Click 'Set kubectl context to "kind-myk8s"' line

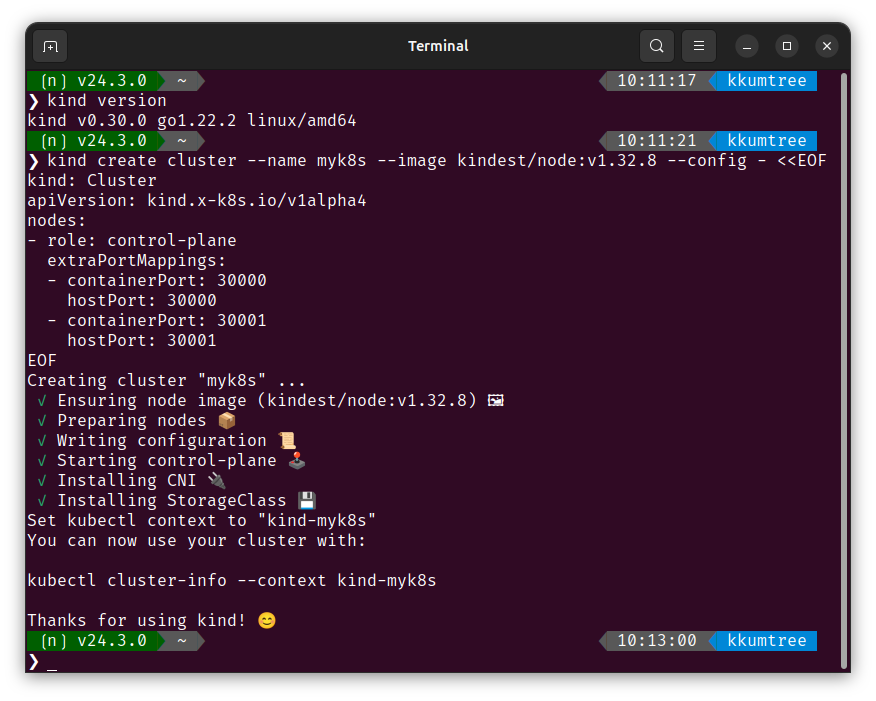[x=202, y=521]
